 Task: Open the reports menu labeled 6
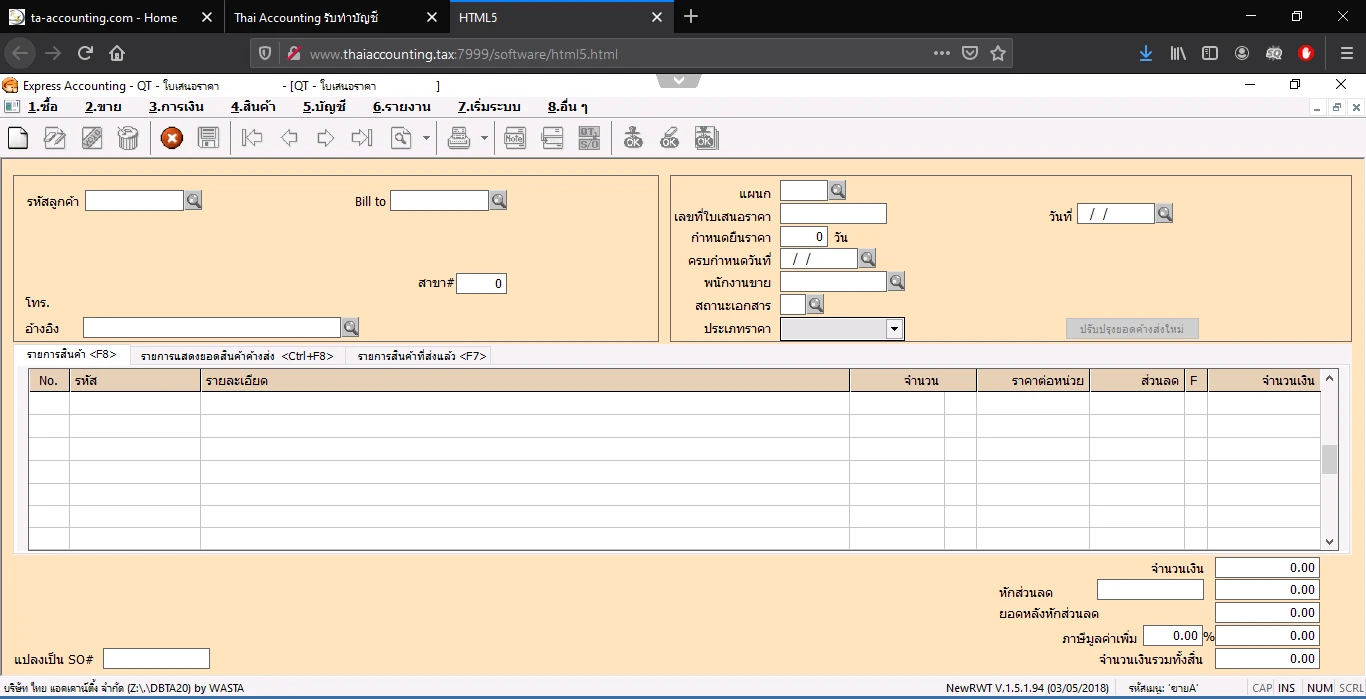[401, 107]
